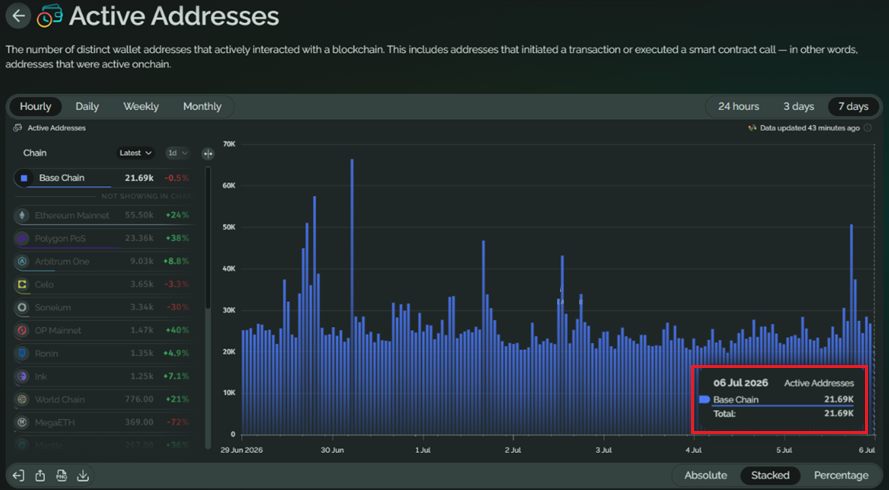
Task: Select Stacked chart mode
Action: point(770,475)
